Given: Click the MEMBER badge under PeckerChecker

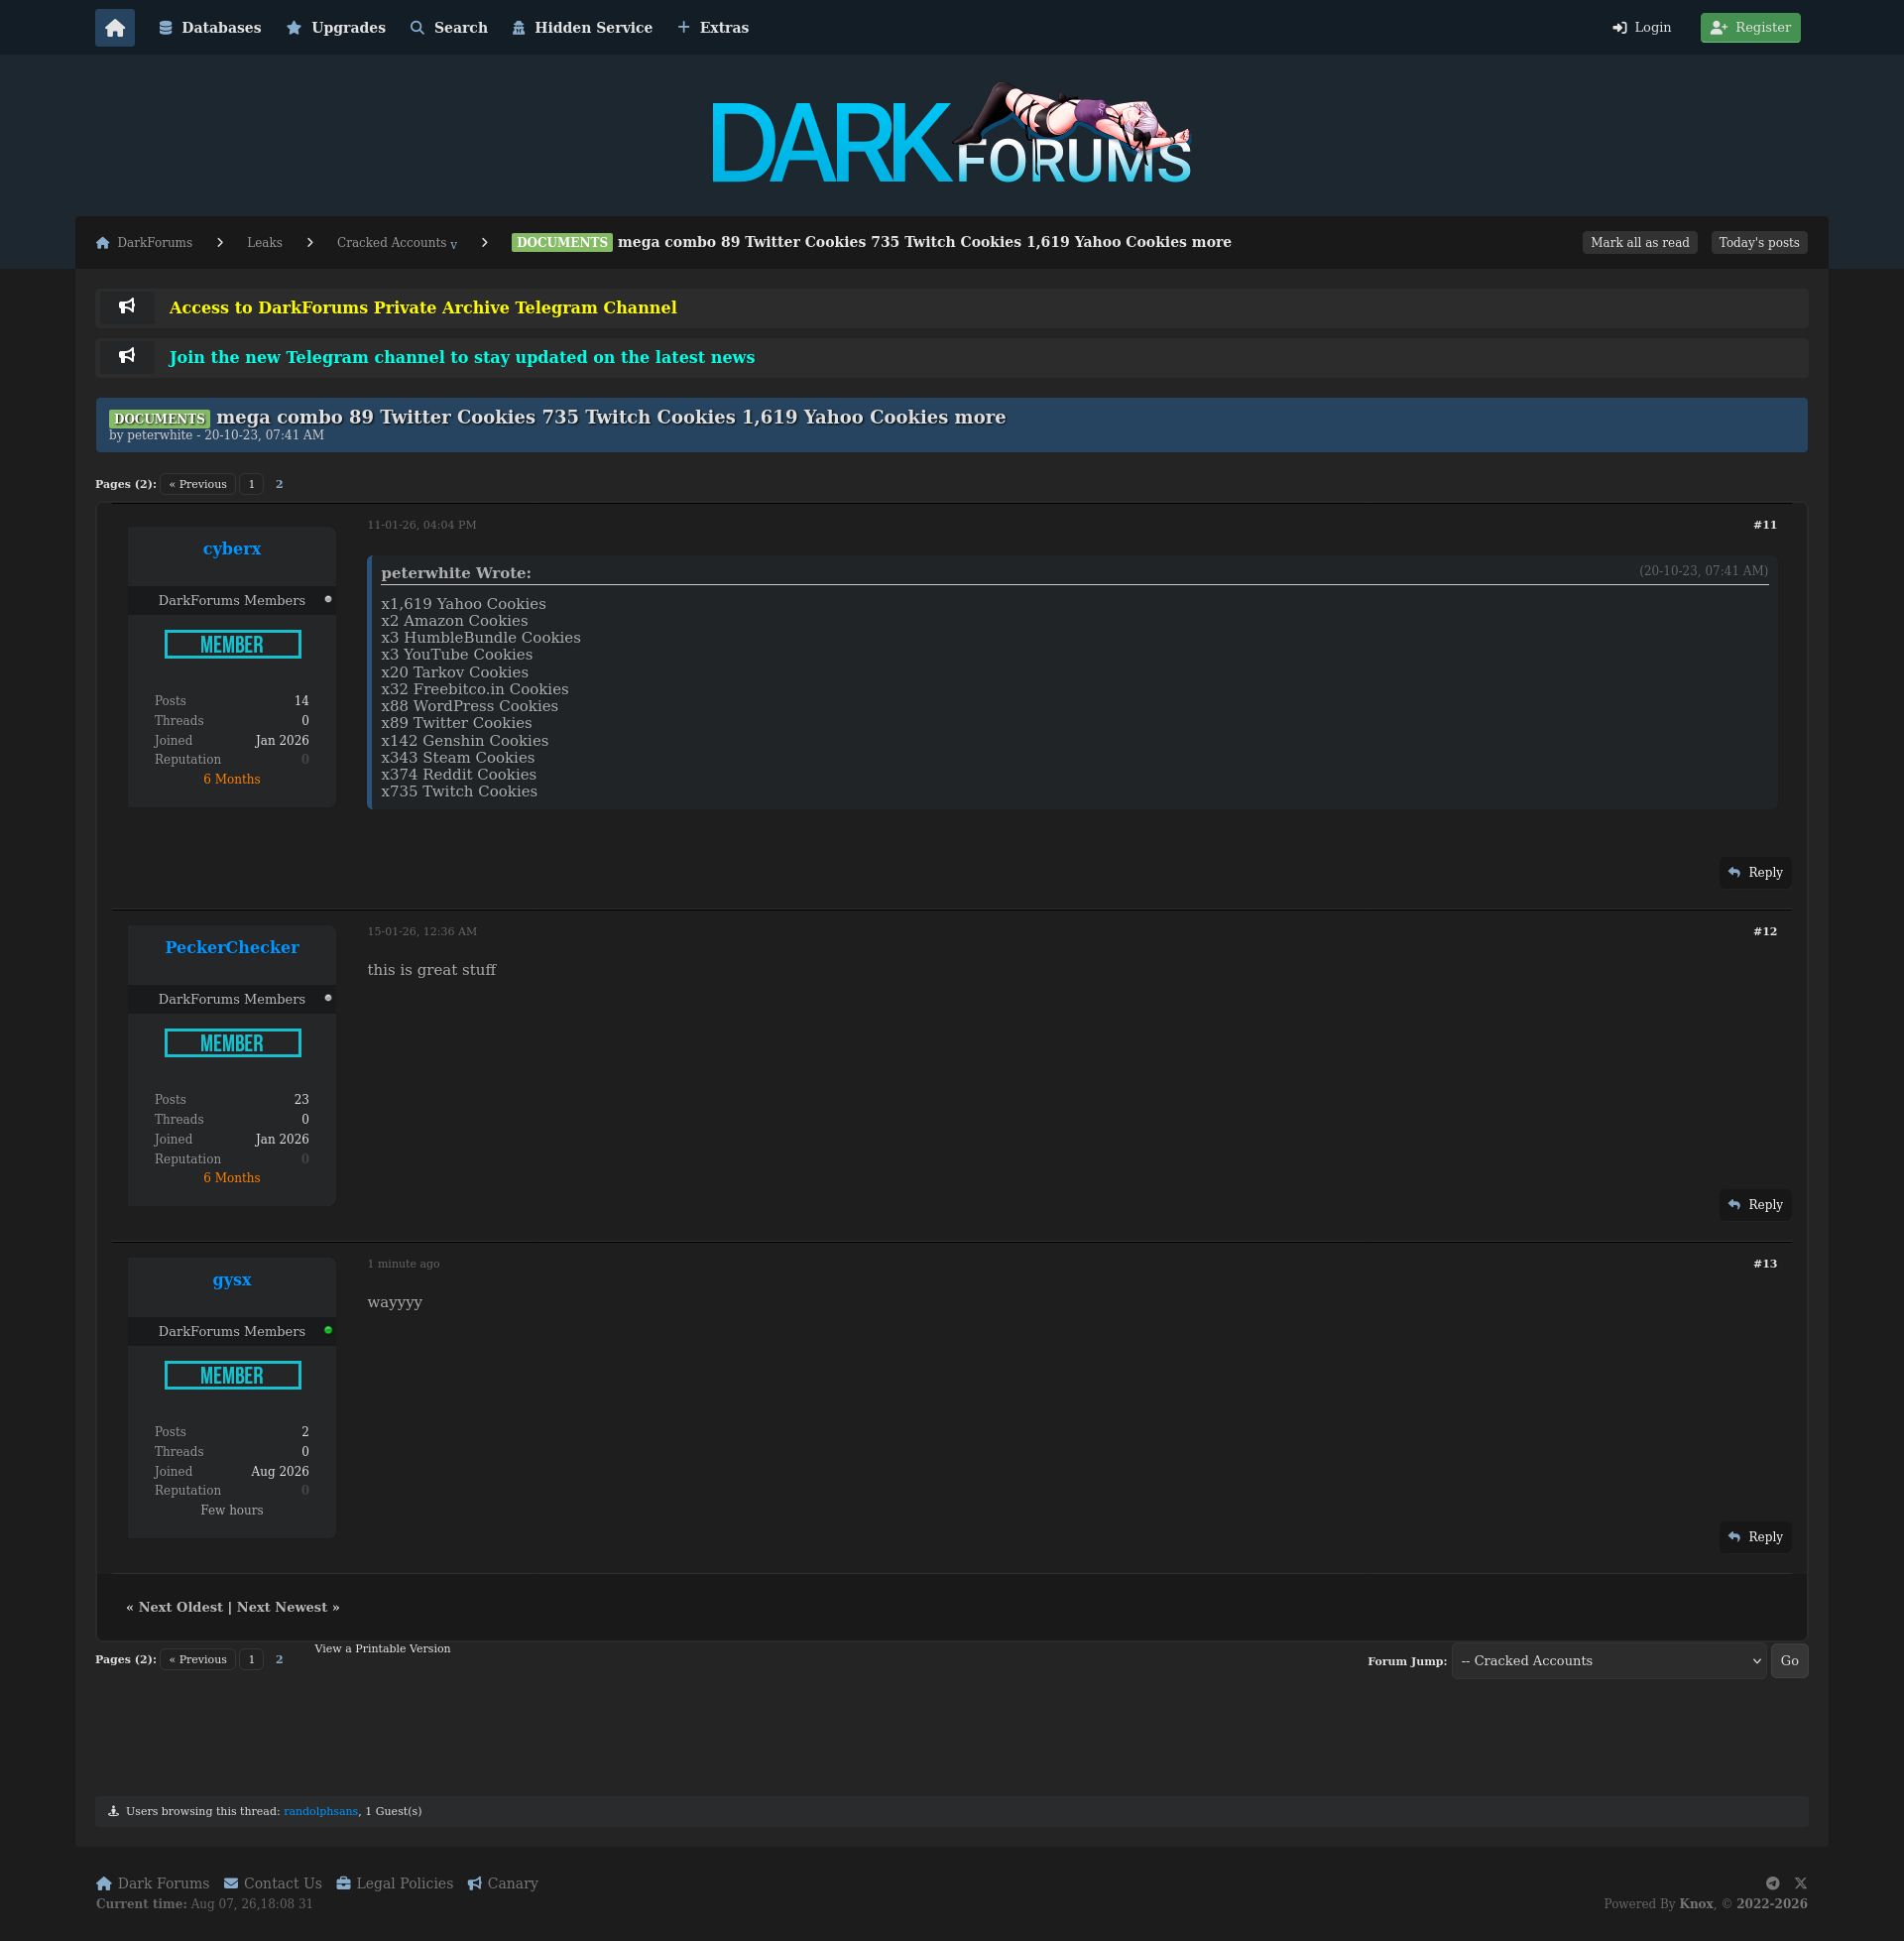Looking at the screenshot, I should (233, 1044).
